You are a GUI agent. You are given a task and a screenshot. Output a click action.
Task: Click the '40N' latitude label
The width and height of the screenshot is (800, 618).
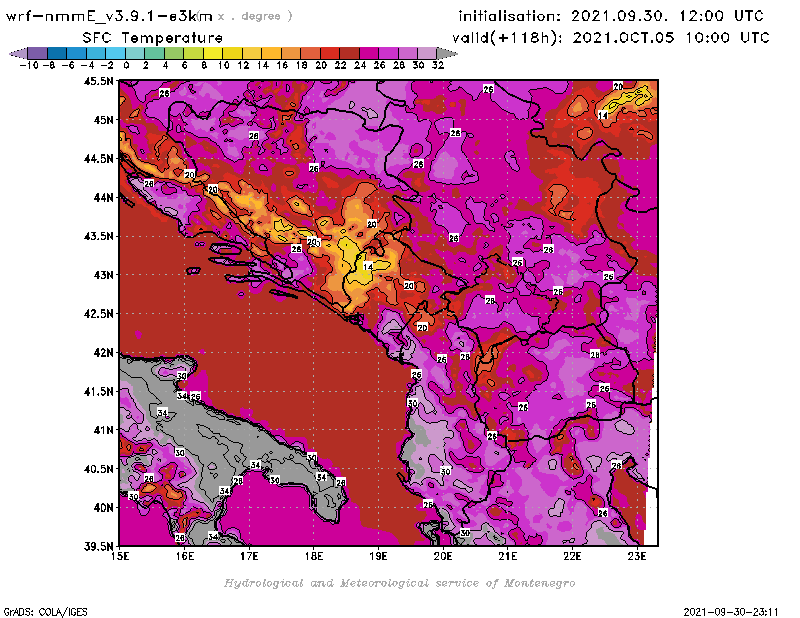coord(104,508)
